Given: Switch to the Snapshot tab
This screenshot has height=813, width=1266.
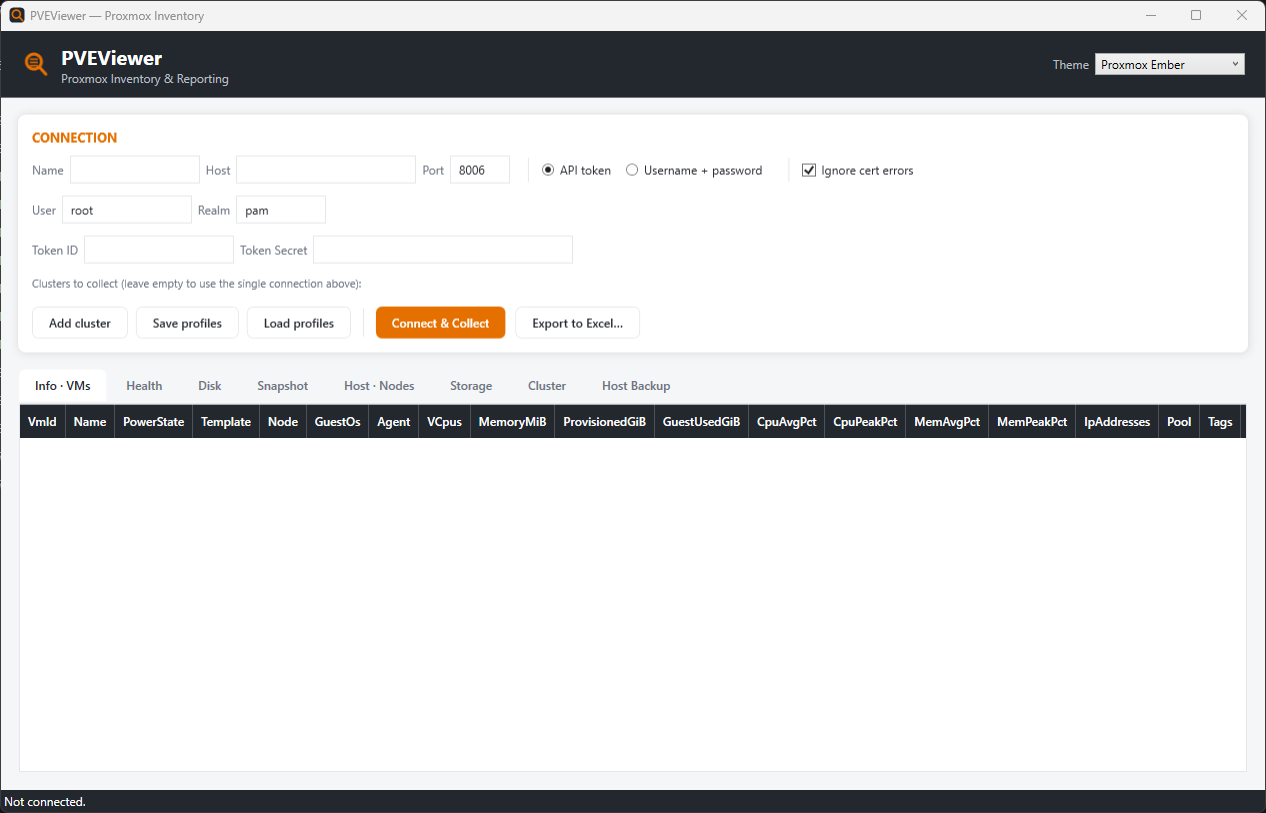Looking at the screenshot, I should coord(283,385).
